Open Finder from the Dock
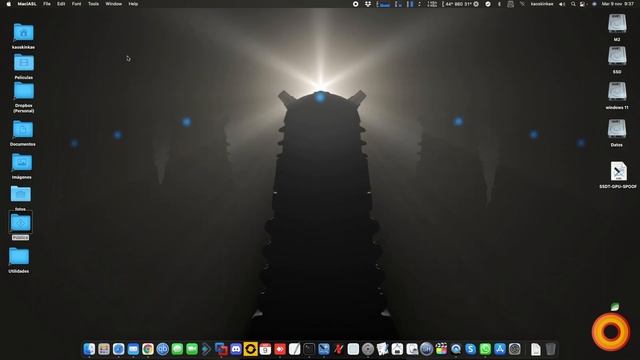 coord(89,349)
